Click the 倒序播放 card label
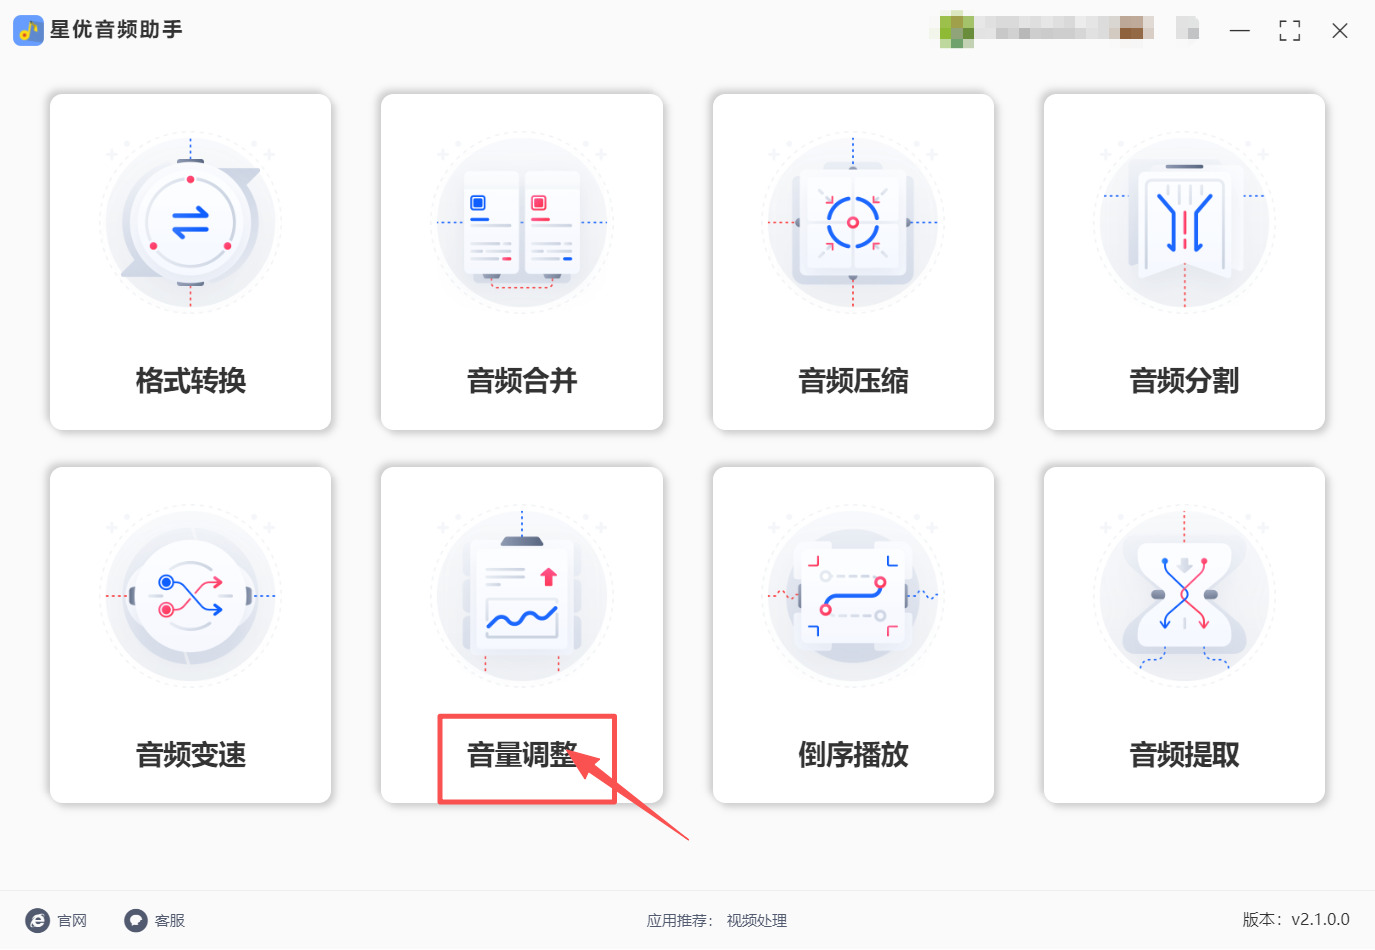 [853, 754]
